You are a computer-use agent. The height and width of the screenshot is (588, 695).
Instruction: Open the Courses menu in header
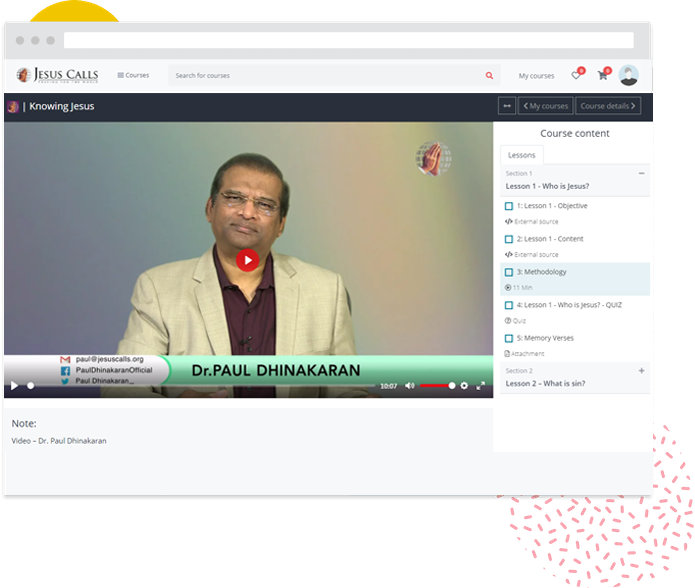point(133,76)
